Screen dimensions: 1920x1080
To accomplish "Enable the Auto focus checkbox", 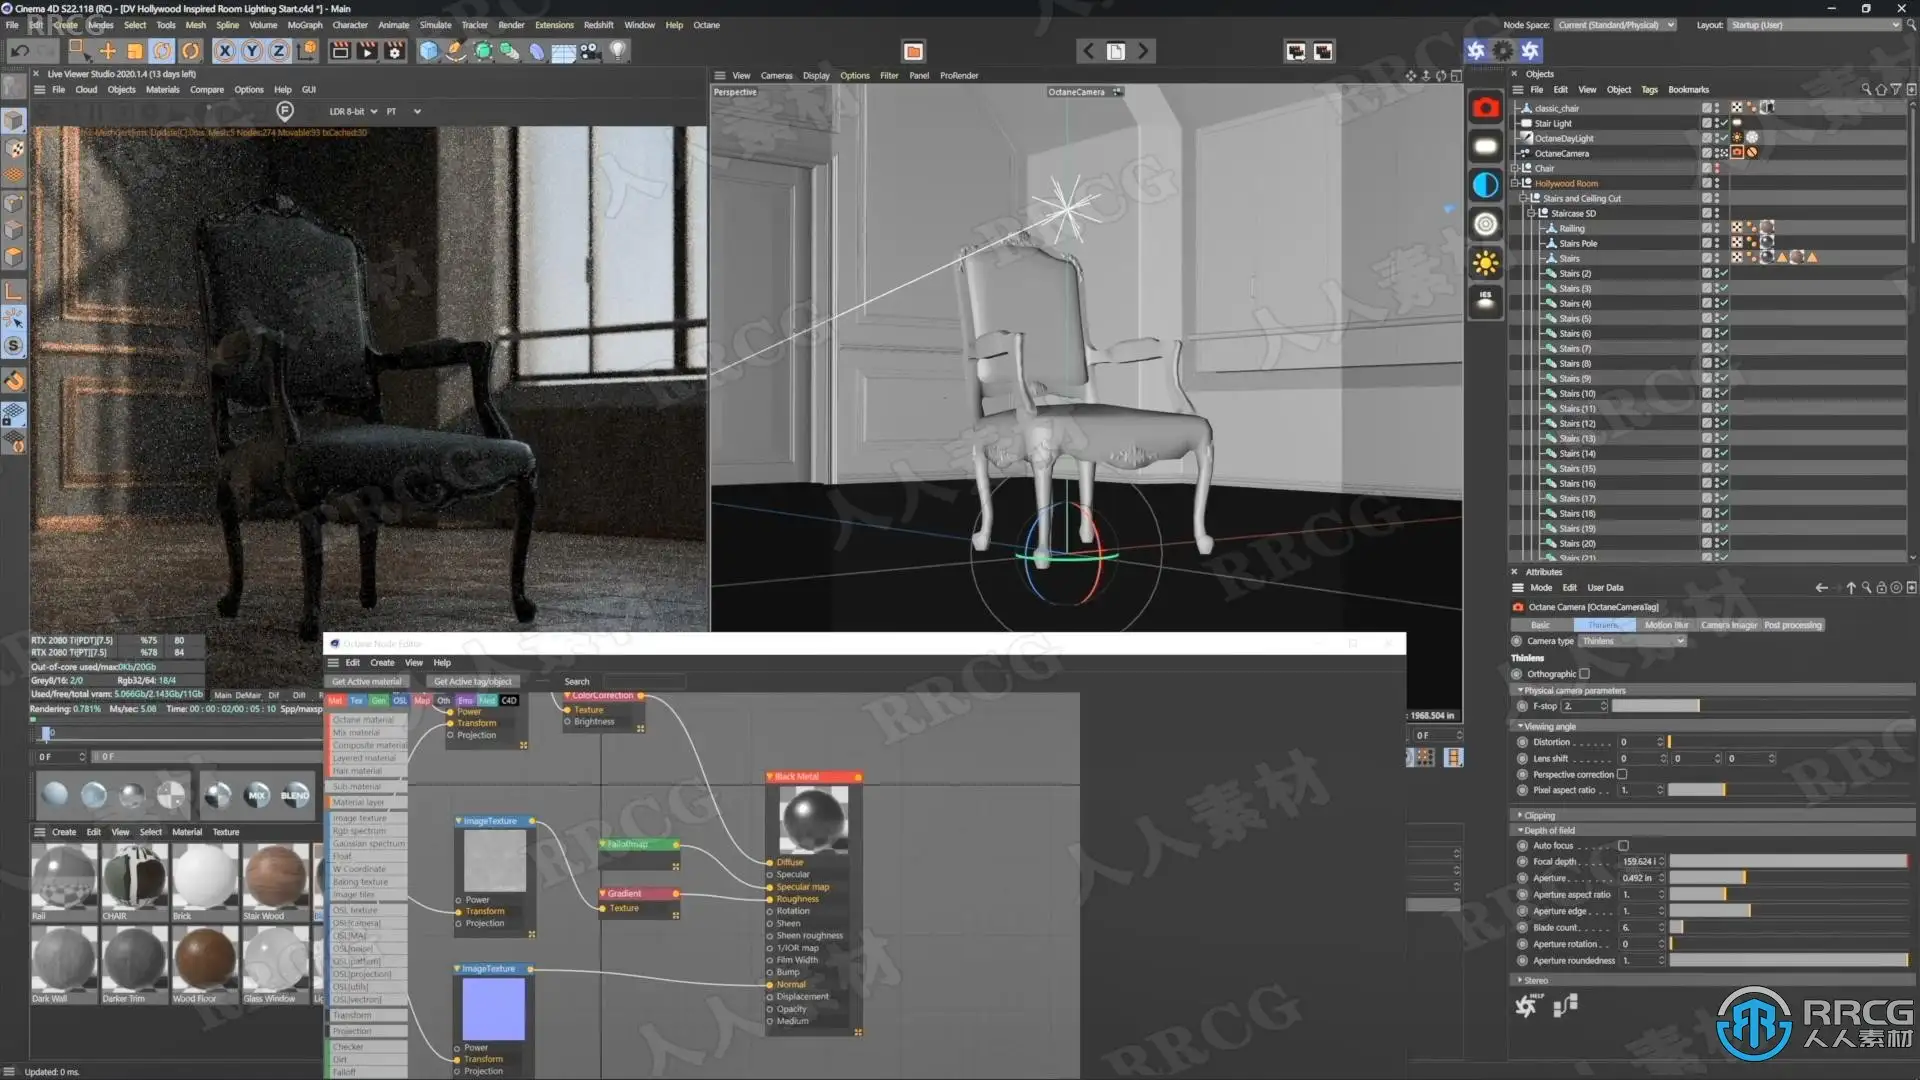I will (1623, 846).
